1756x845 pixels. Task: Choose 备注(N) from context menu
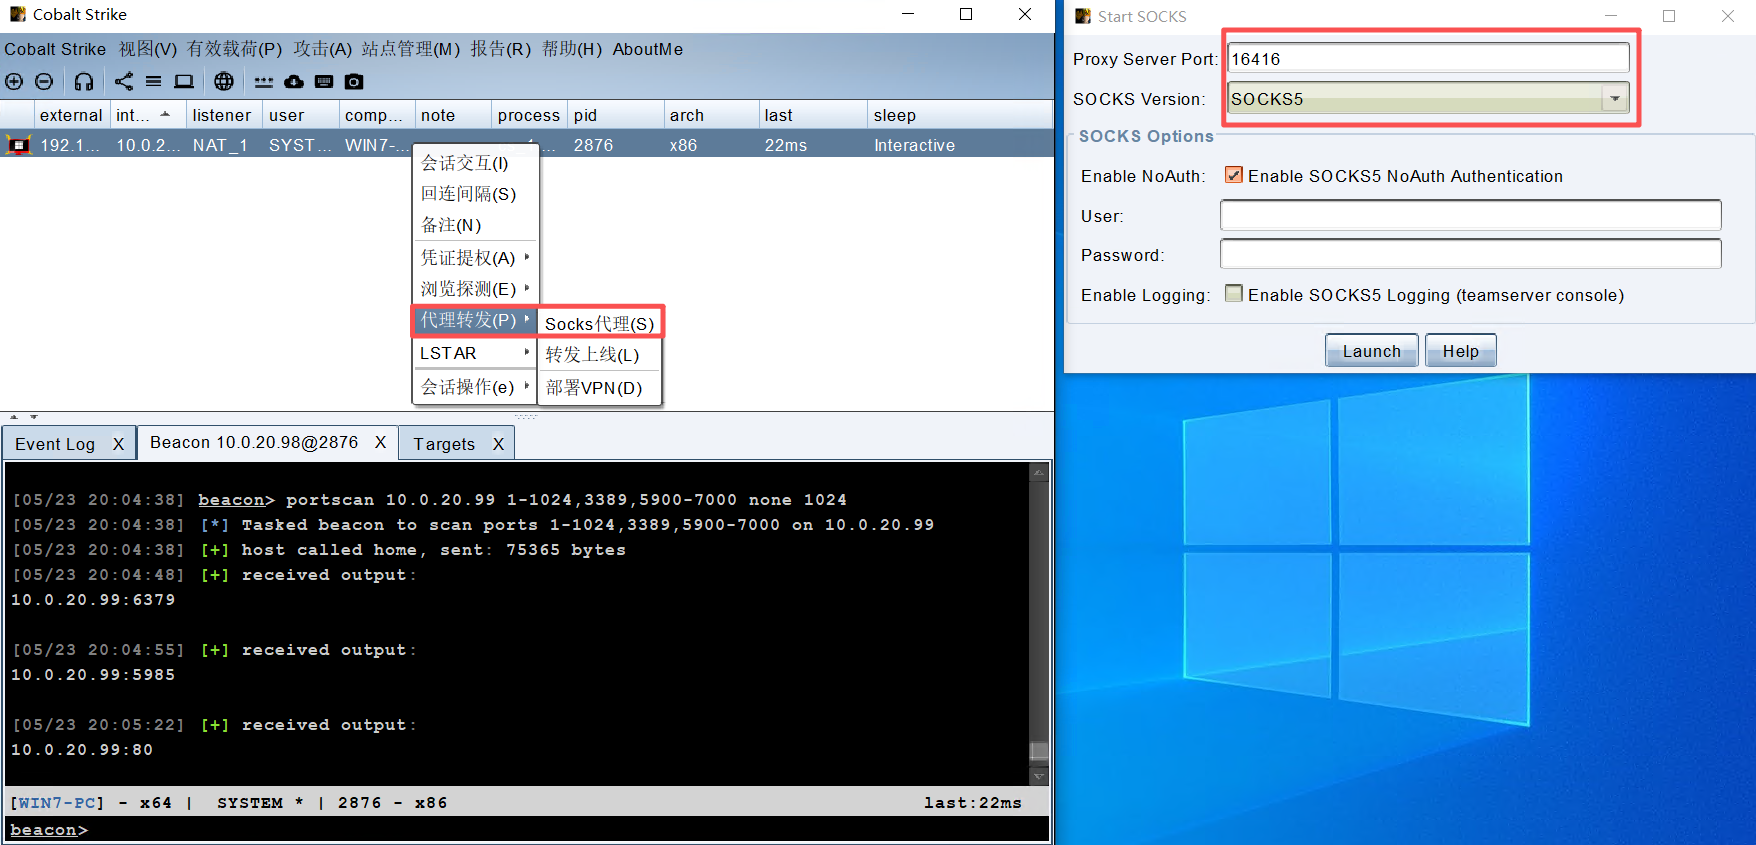pos(475,225)
